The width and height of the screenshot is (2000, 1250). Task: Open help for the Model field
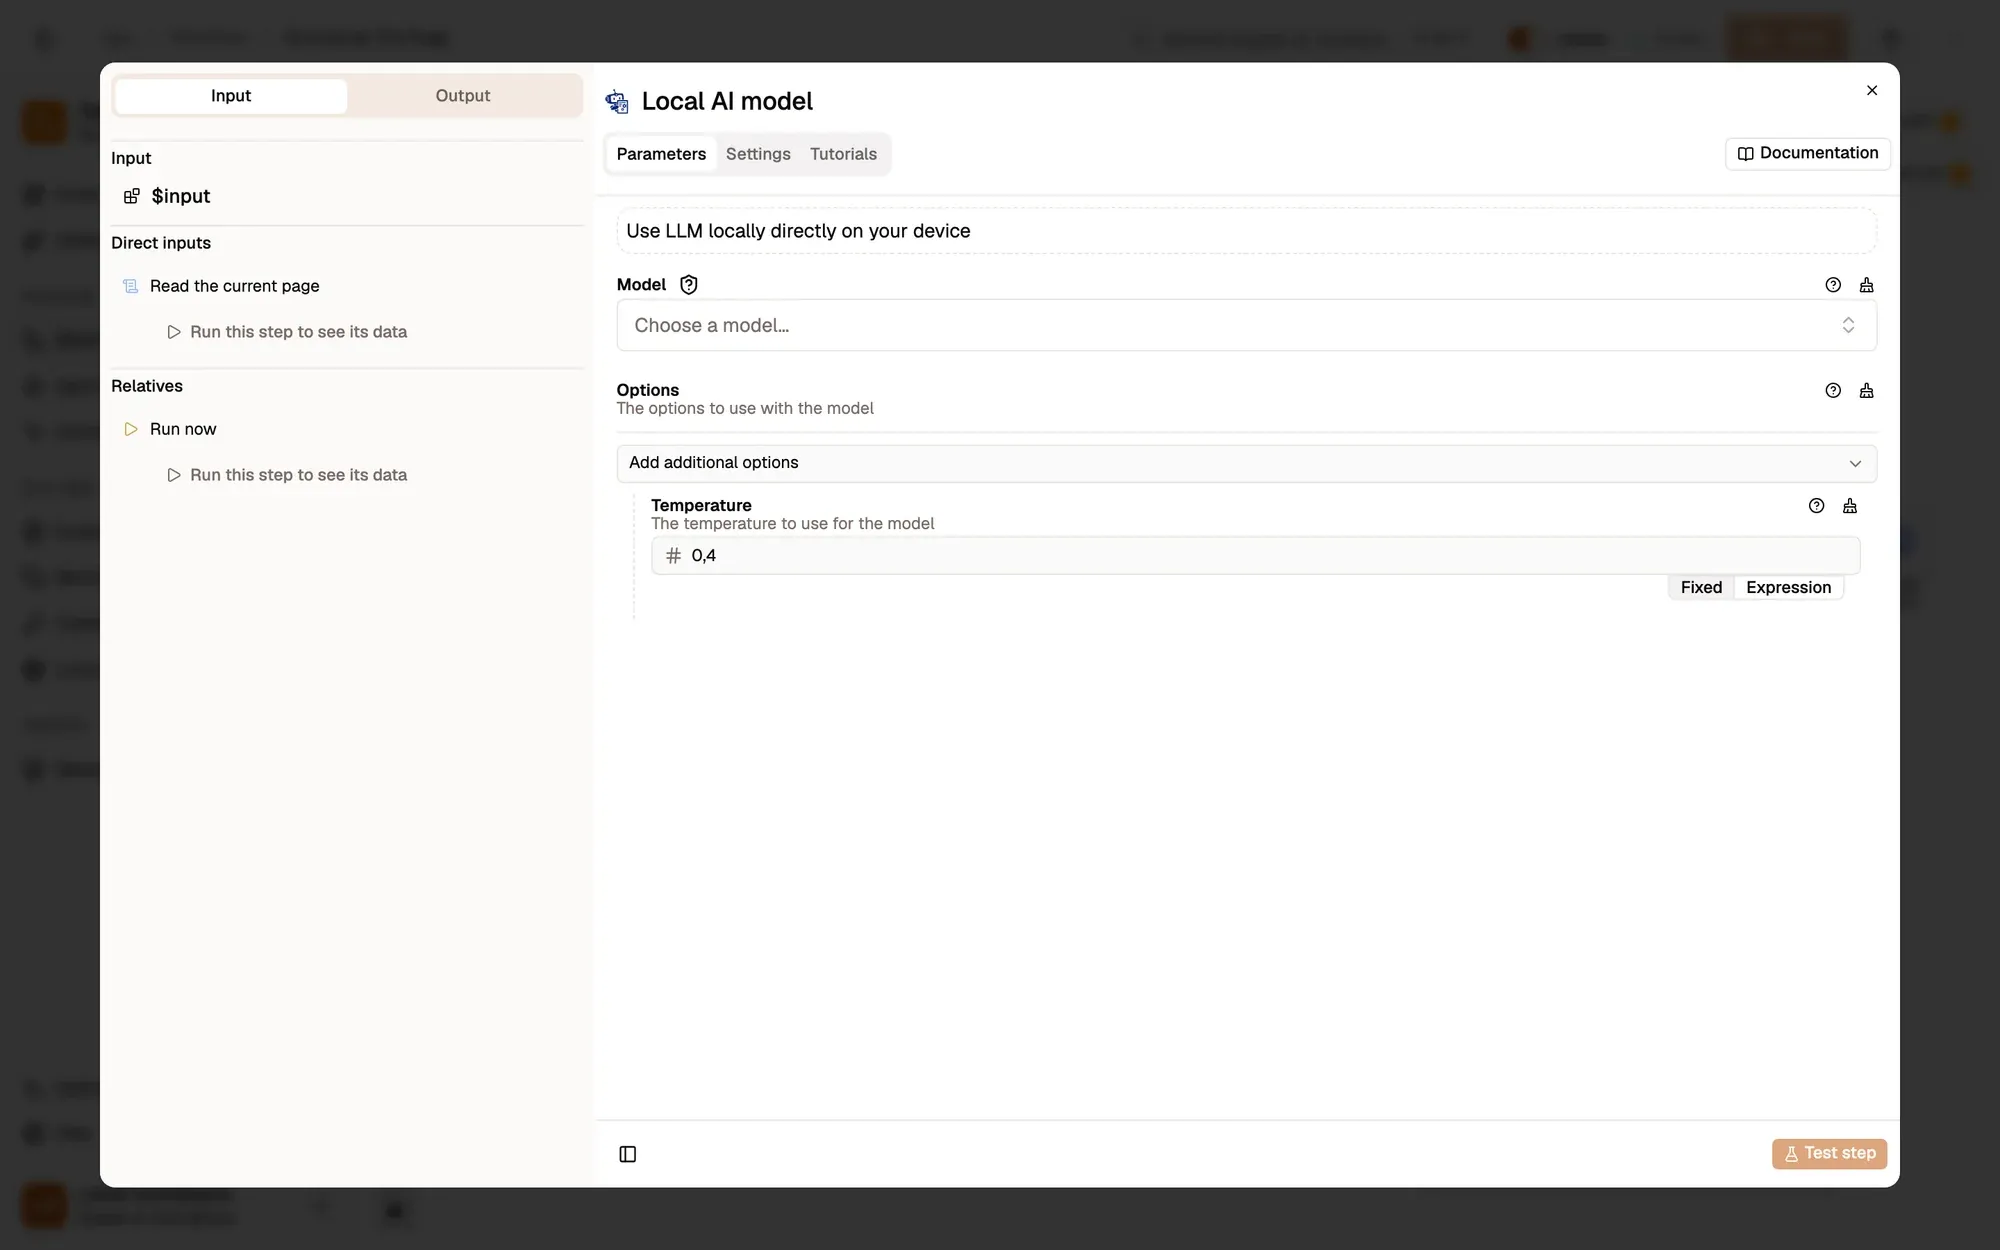pyautogui.click(x=1833, y=285)
